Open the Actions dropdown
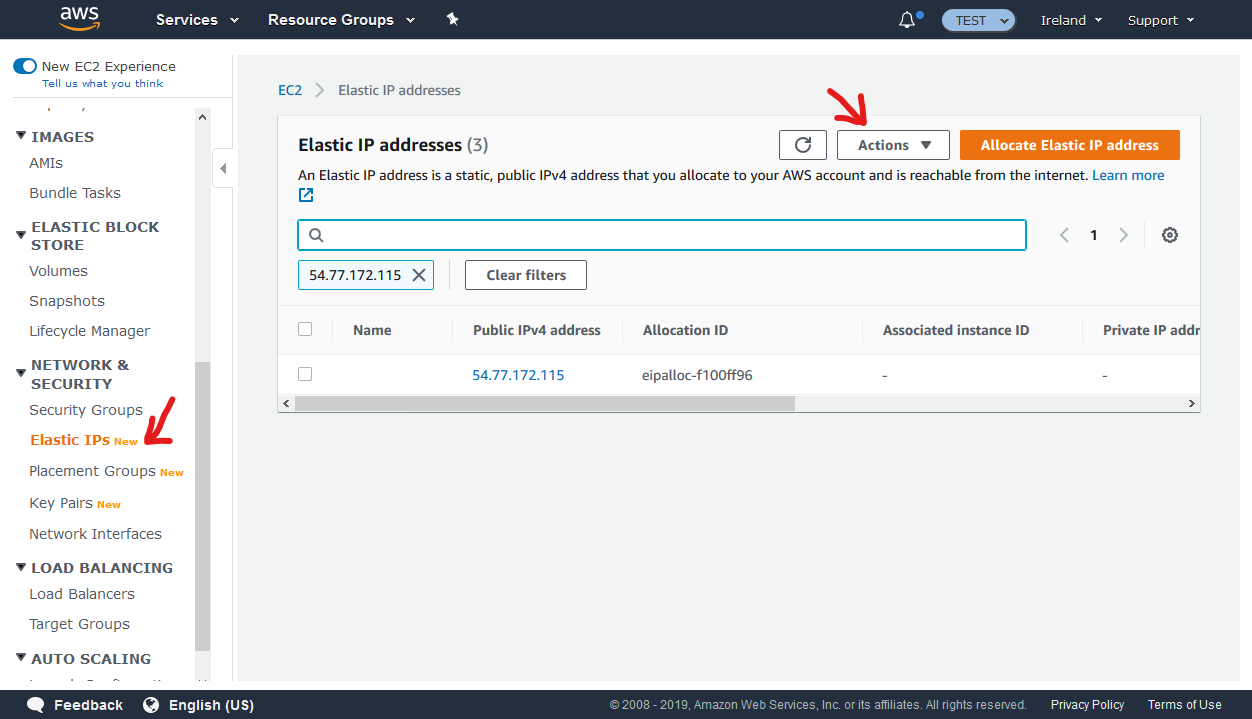The image size is (1252, 719). click(x=893, y=145)
